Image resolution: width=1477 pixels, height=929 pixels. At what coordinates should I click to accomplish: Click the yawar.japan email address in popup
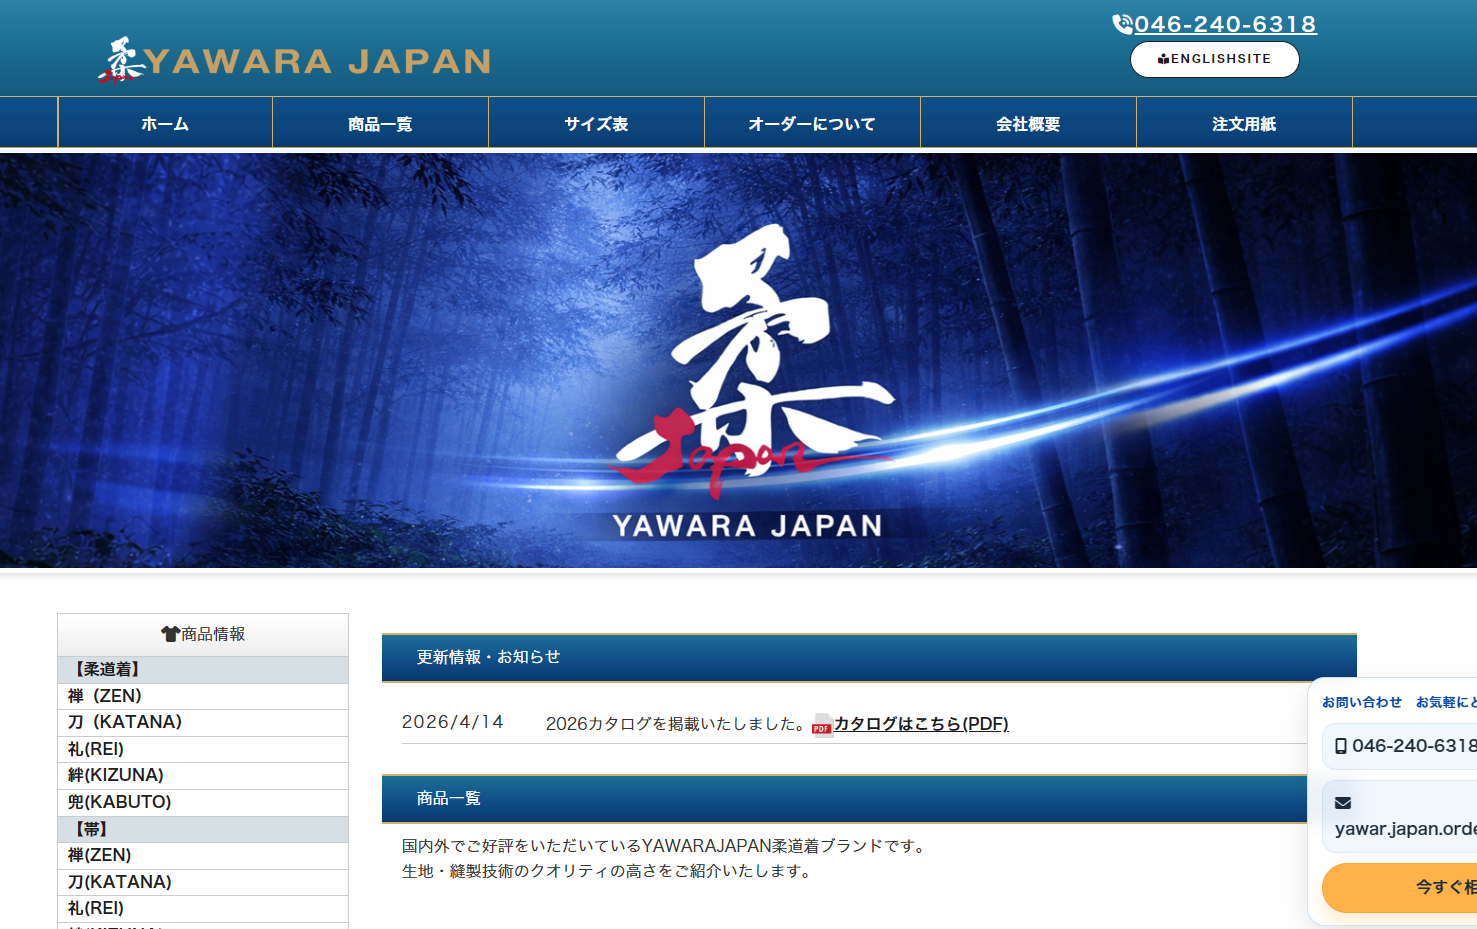[x=1406, y=829]
